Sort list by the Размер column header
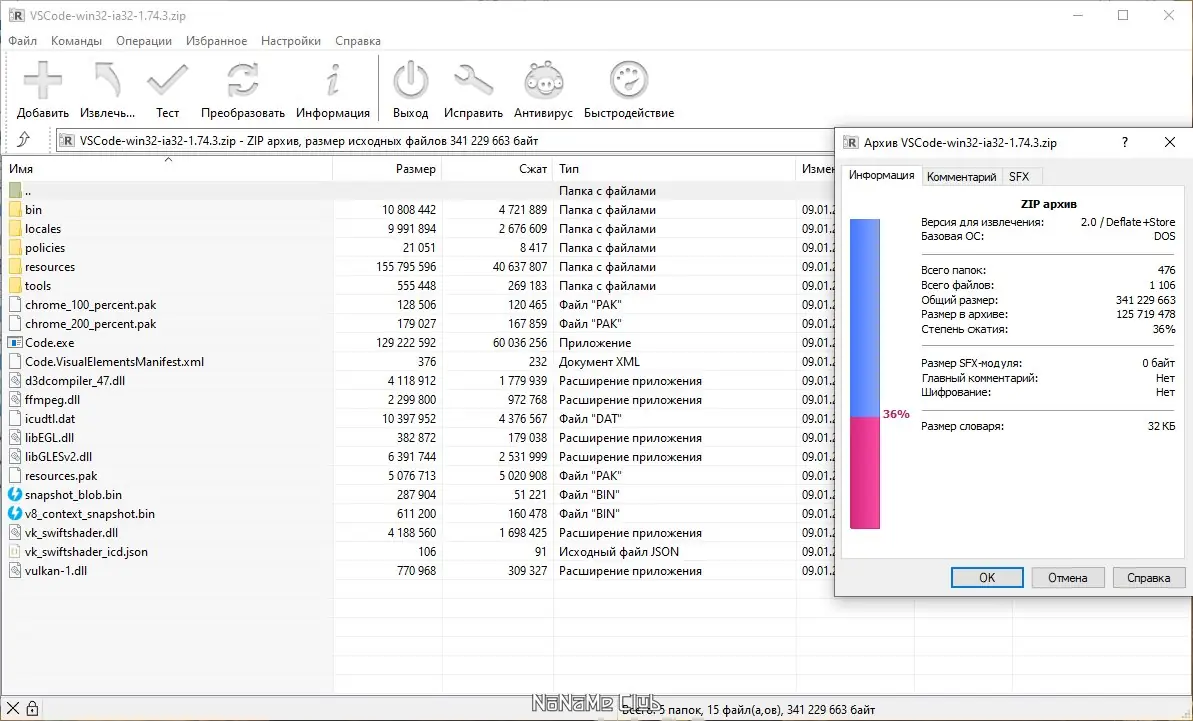This screenshot has height=721, width=1193. tap(387, 169)
